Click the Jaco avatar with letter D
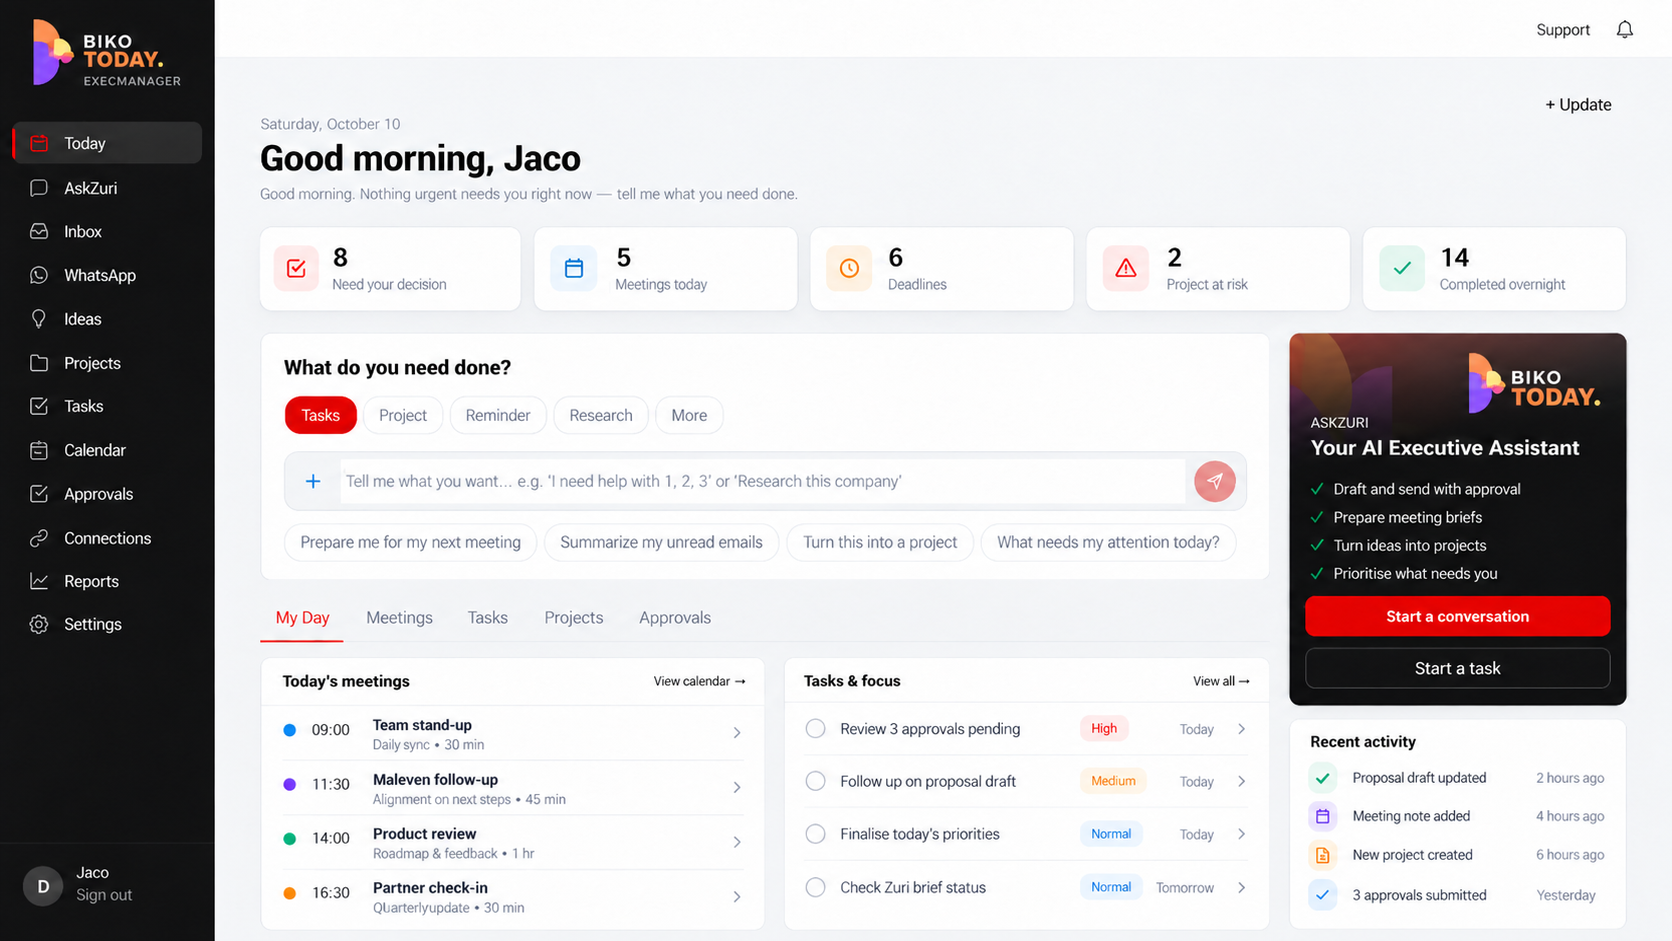1672x941 pixels. (43, 885)
